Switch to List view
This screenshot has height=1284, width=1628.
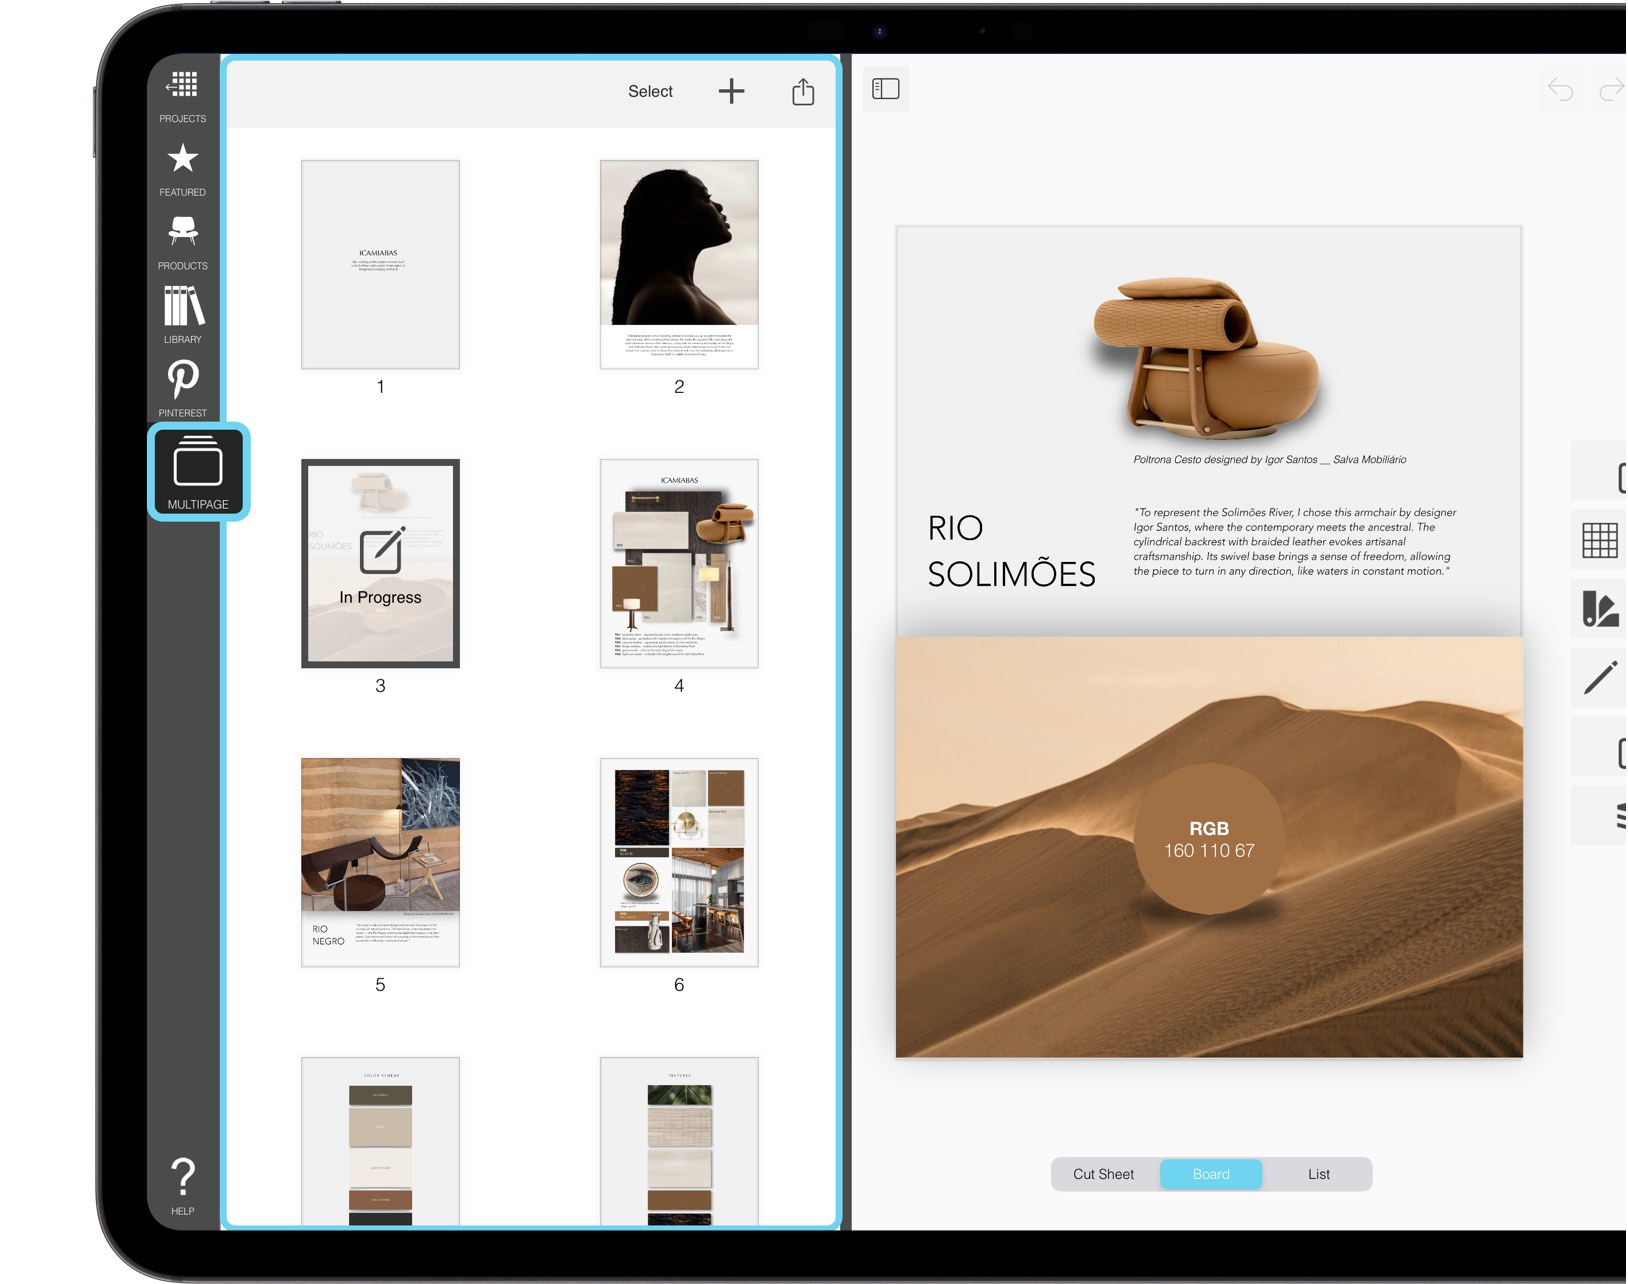pyautogui.click(x=1319, y=1174)
